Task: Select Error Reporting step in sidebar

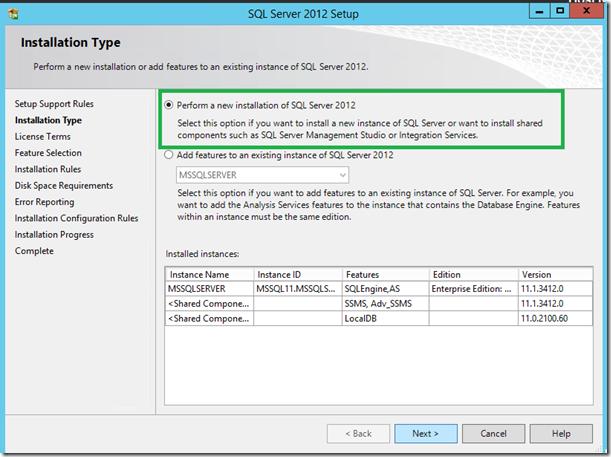Action: (44, 202)
